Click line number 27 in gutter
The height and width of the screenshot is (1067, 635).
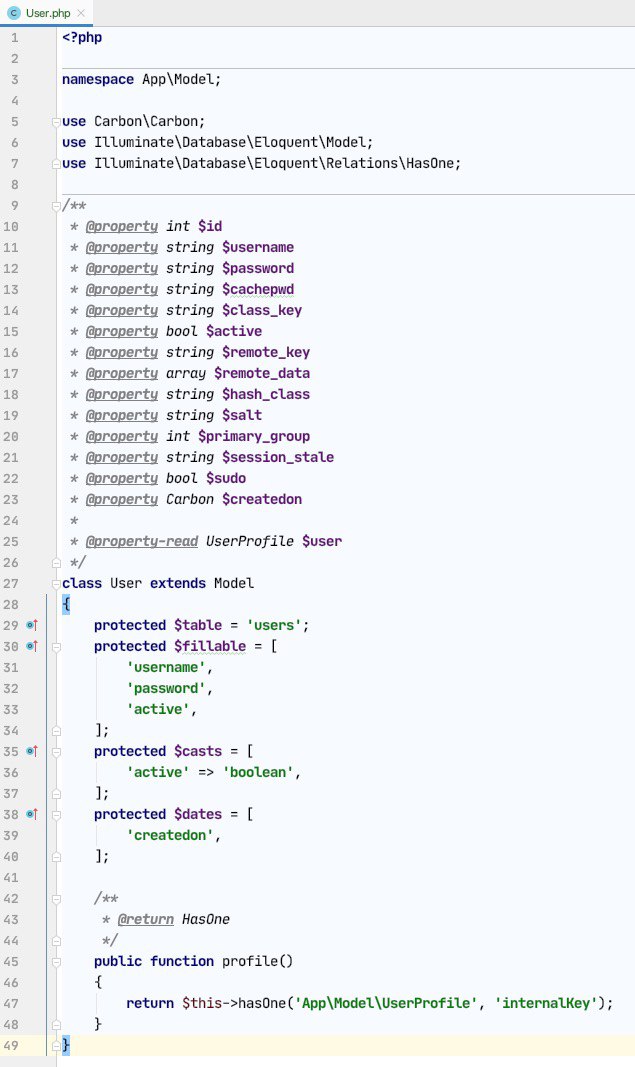point(11,583)
